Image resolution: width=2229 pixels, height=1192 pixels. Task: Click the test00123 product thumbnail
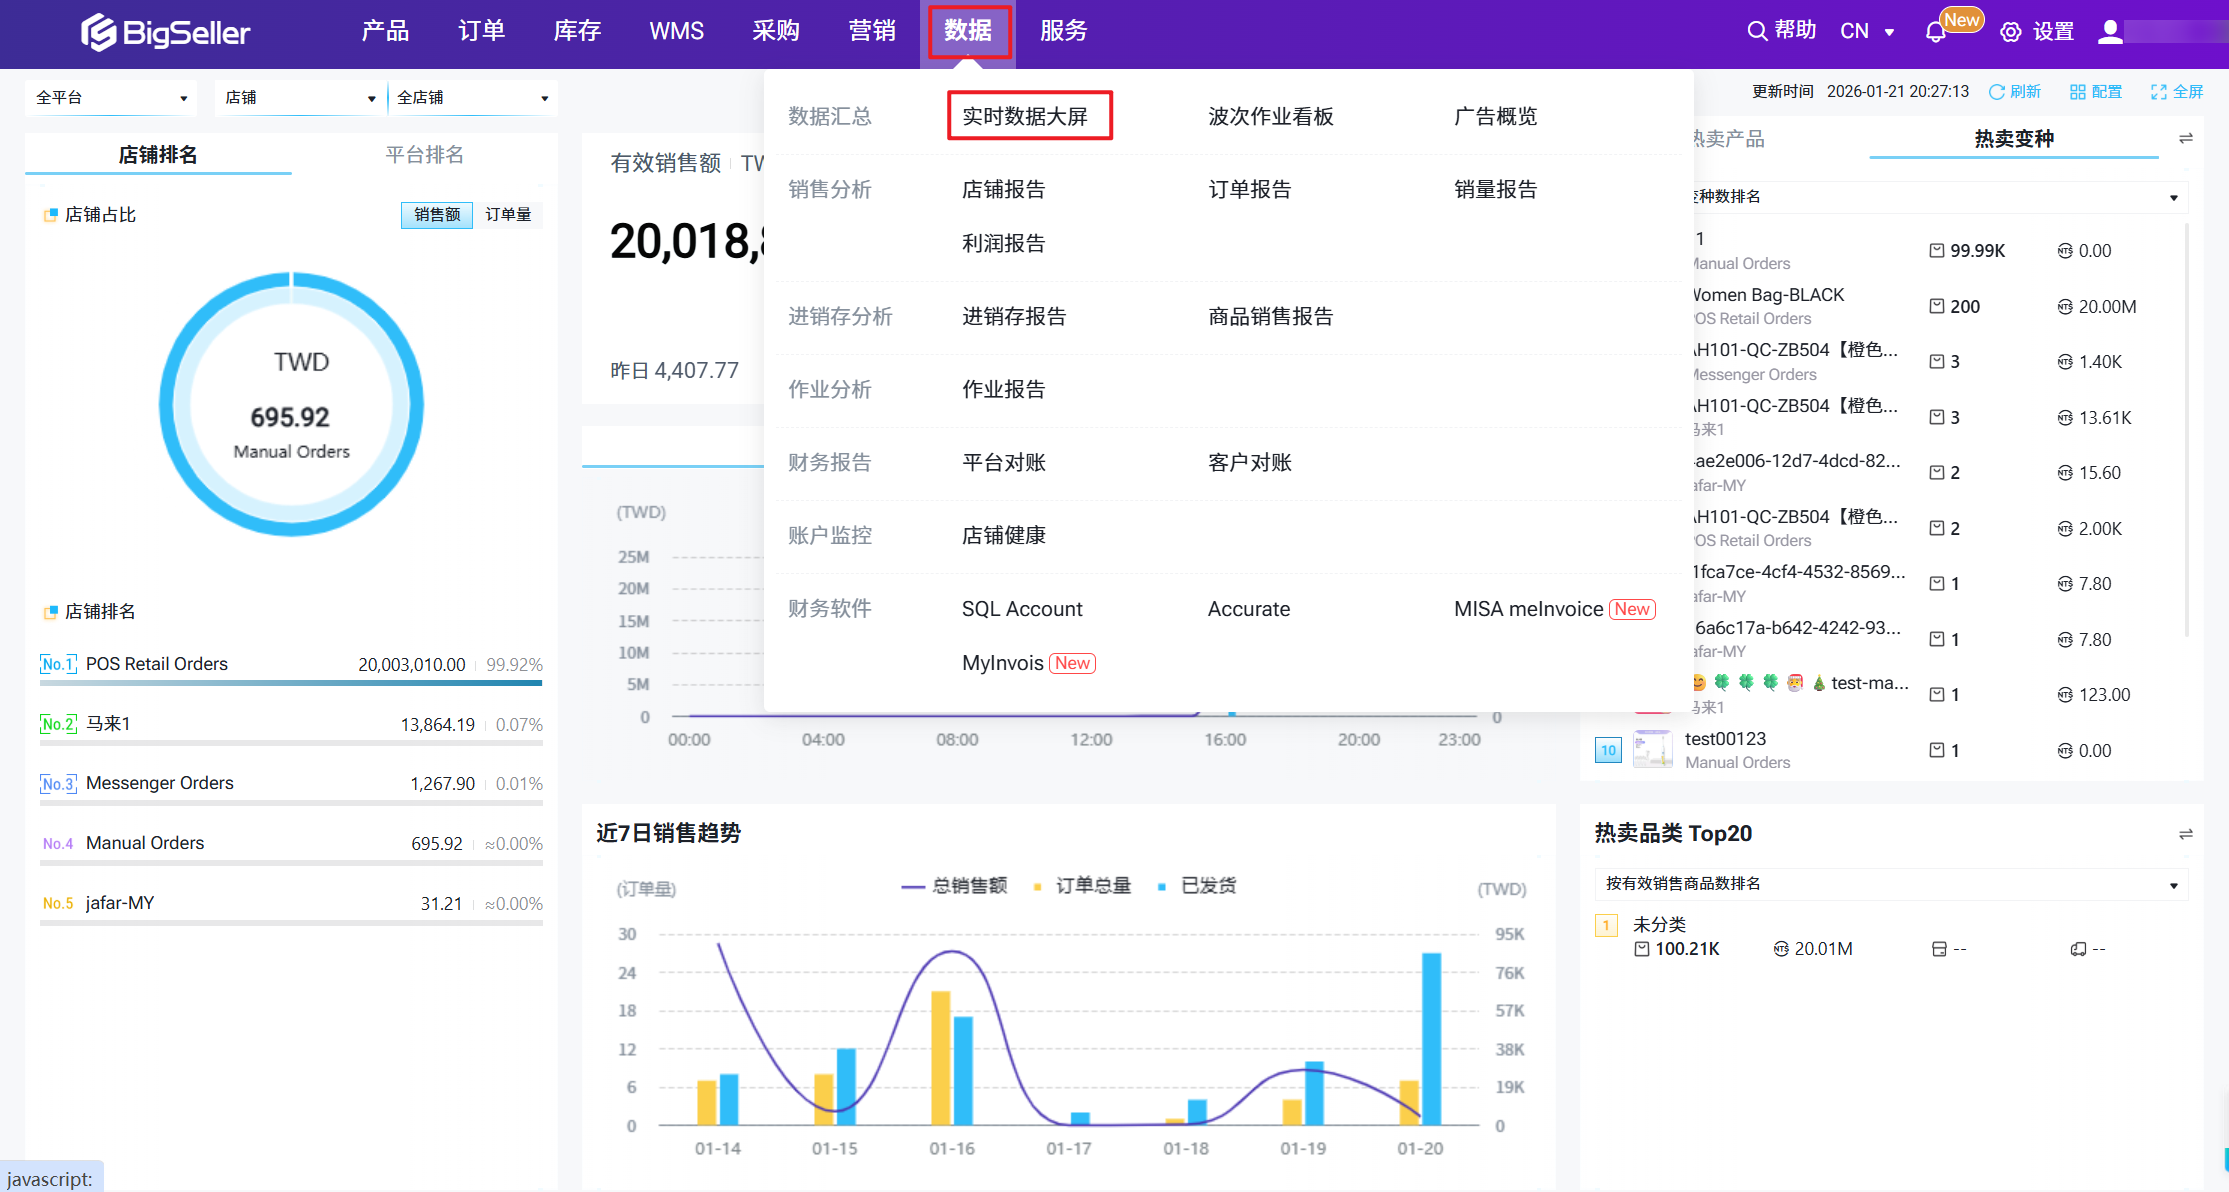point(1652,749)
